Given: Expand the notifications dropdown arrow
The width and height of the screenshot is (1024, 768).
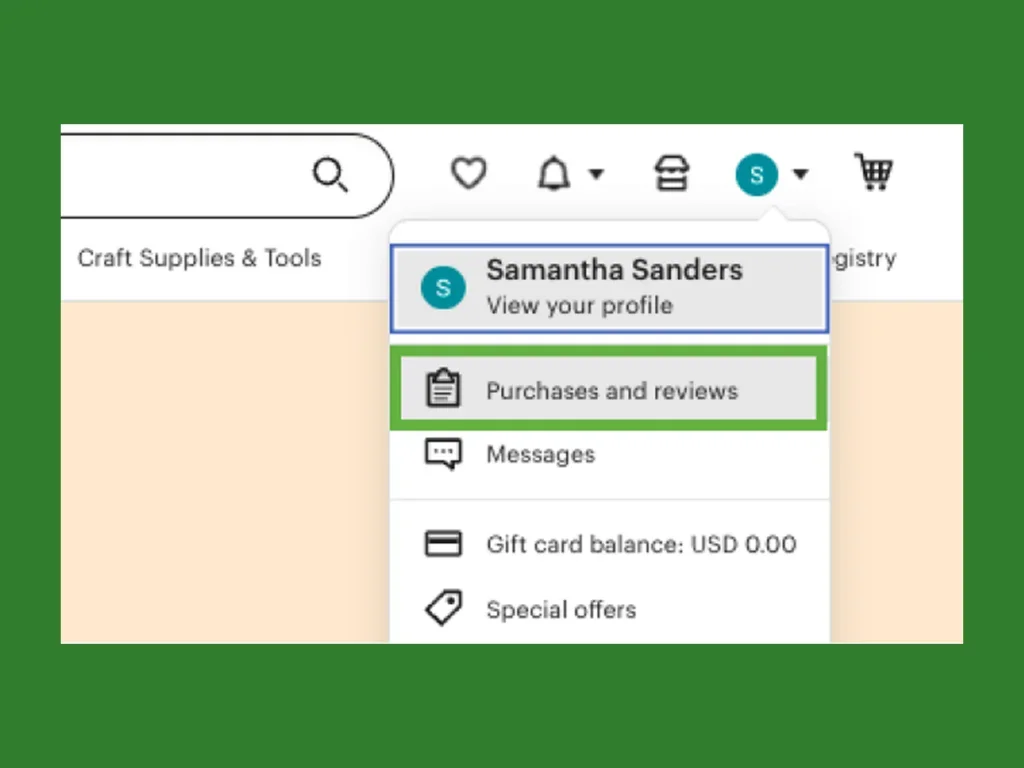Looking at the screenshot, I should [x=596, y=174].
